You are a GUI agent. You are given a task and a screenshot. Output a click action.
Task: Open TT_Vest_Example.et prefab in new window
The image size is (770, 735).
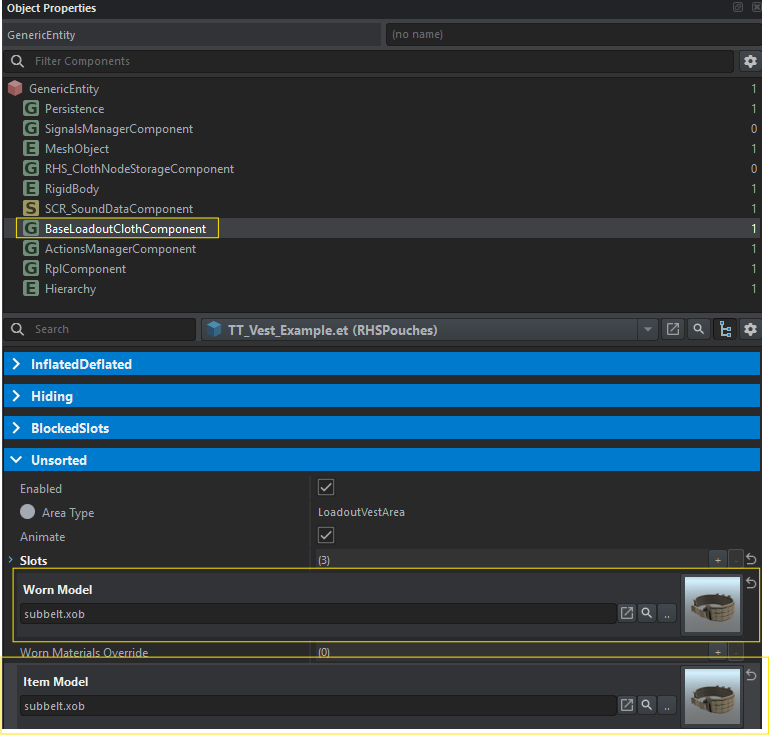pos(673,329)
